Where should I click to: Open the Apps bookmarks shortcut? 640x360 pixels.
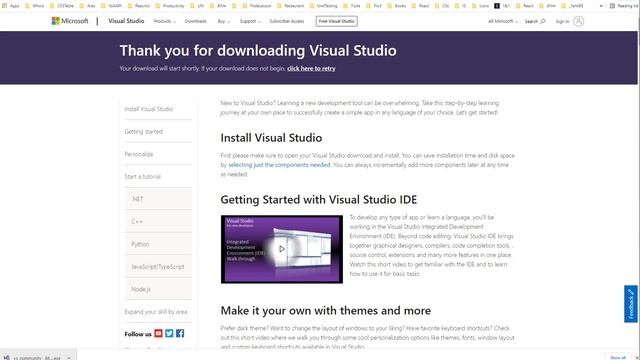[x=11, y=6]
